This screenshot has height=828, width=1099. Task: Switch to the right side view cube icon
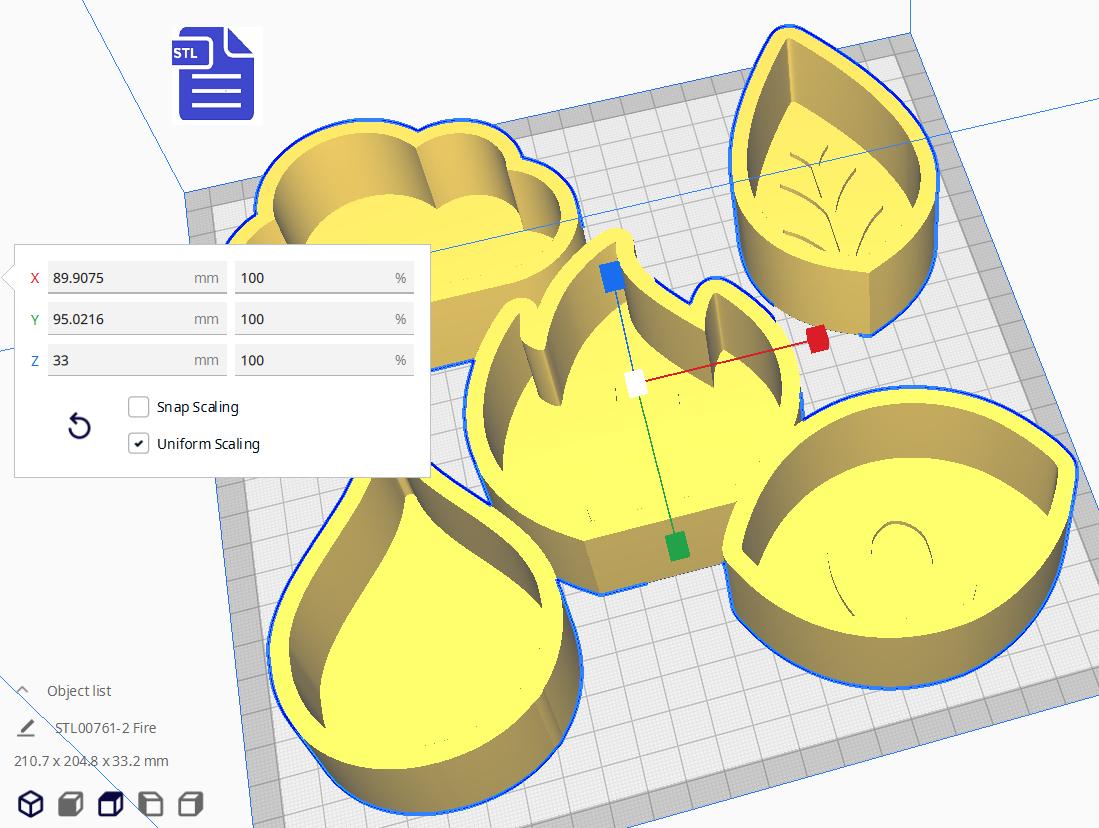pos(191,803)
